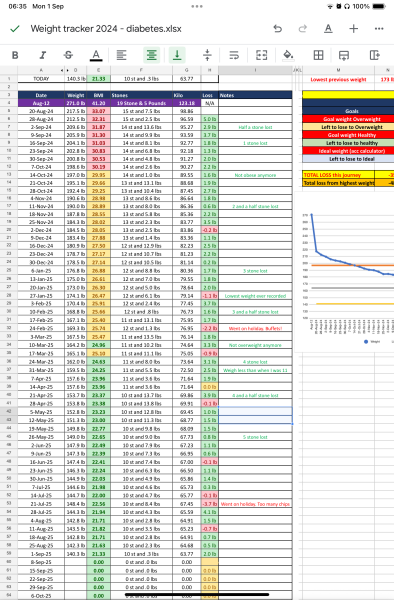Toggle strikethrough formatting

coord(68,55)
